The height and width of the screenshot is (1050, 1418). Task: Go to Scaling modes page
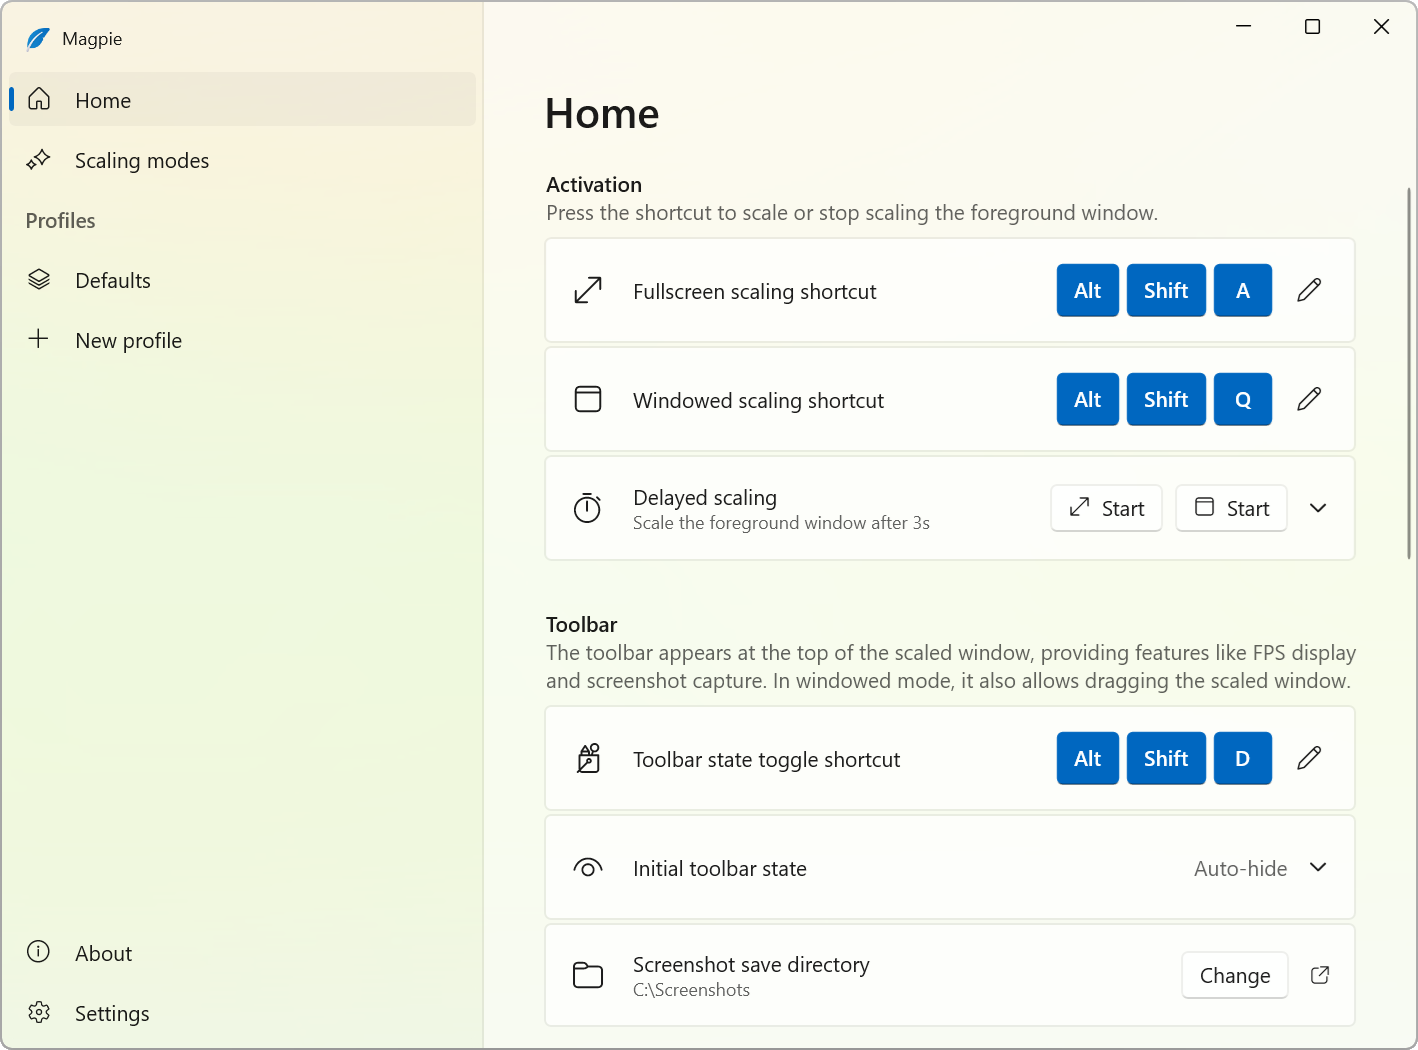coord(142,161)
